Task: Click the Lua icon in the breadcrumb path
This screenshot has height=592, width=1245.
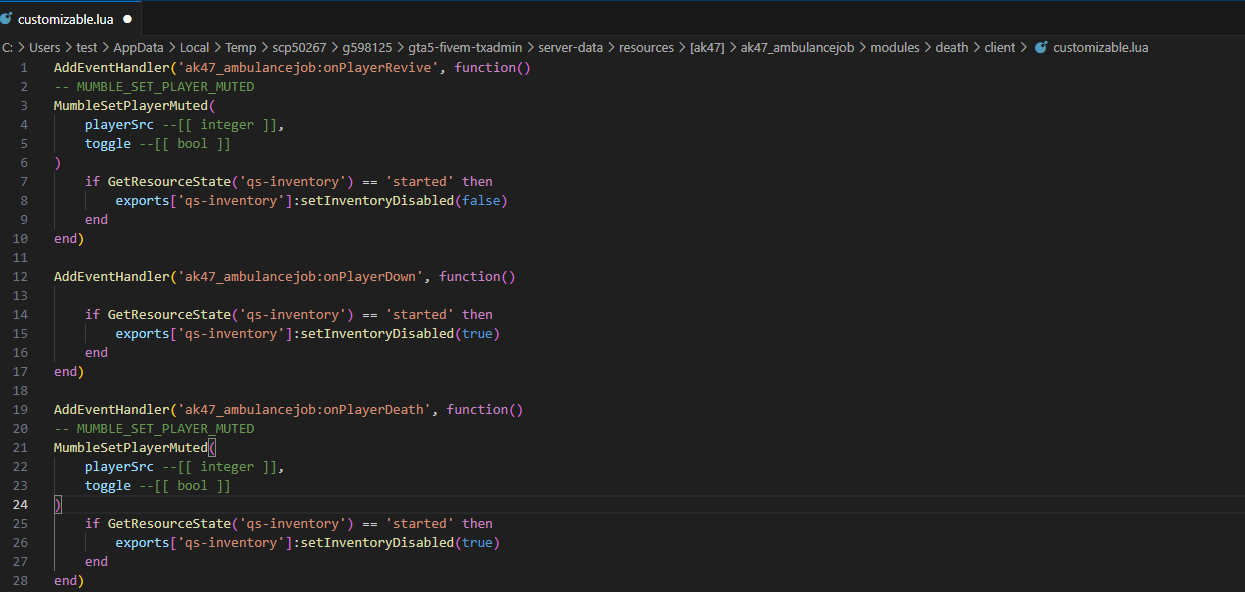Action: pos(1041,47)
